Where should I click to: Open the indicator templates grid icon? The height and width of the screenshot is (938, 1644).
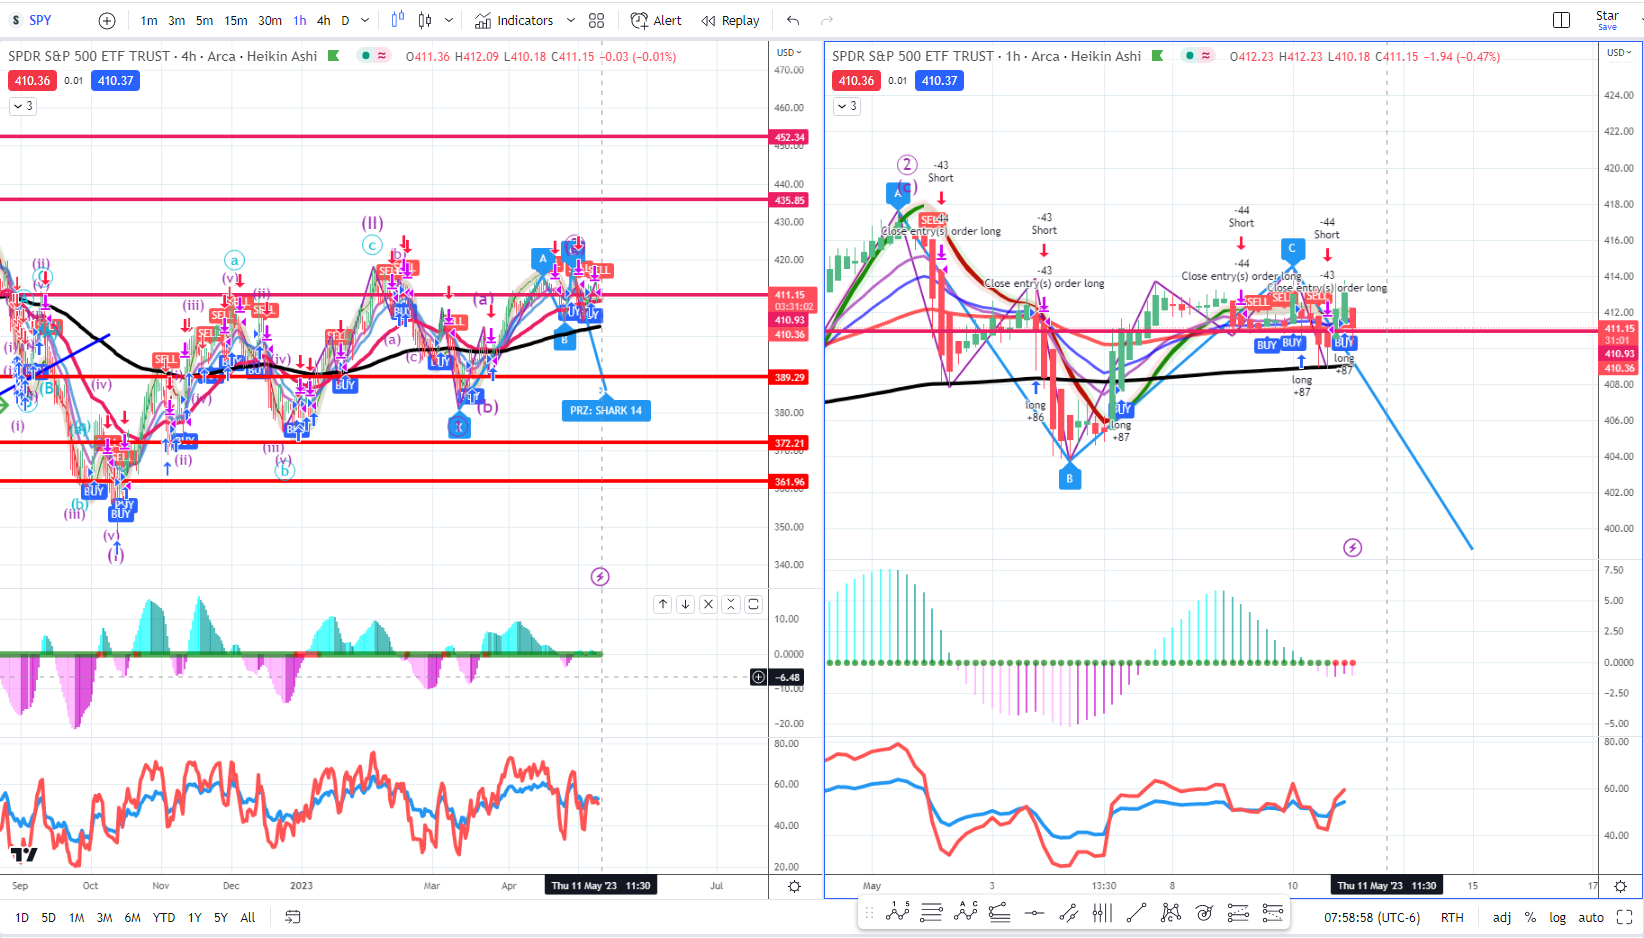pyautogui.click(x=597, y=20)
